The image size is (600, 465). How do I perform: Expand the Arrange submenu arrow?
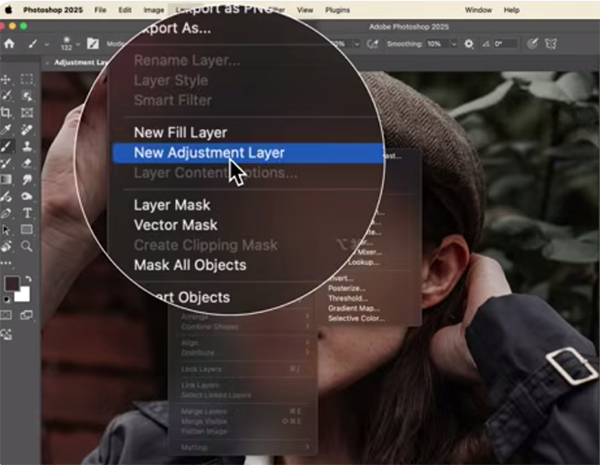307,317
